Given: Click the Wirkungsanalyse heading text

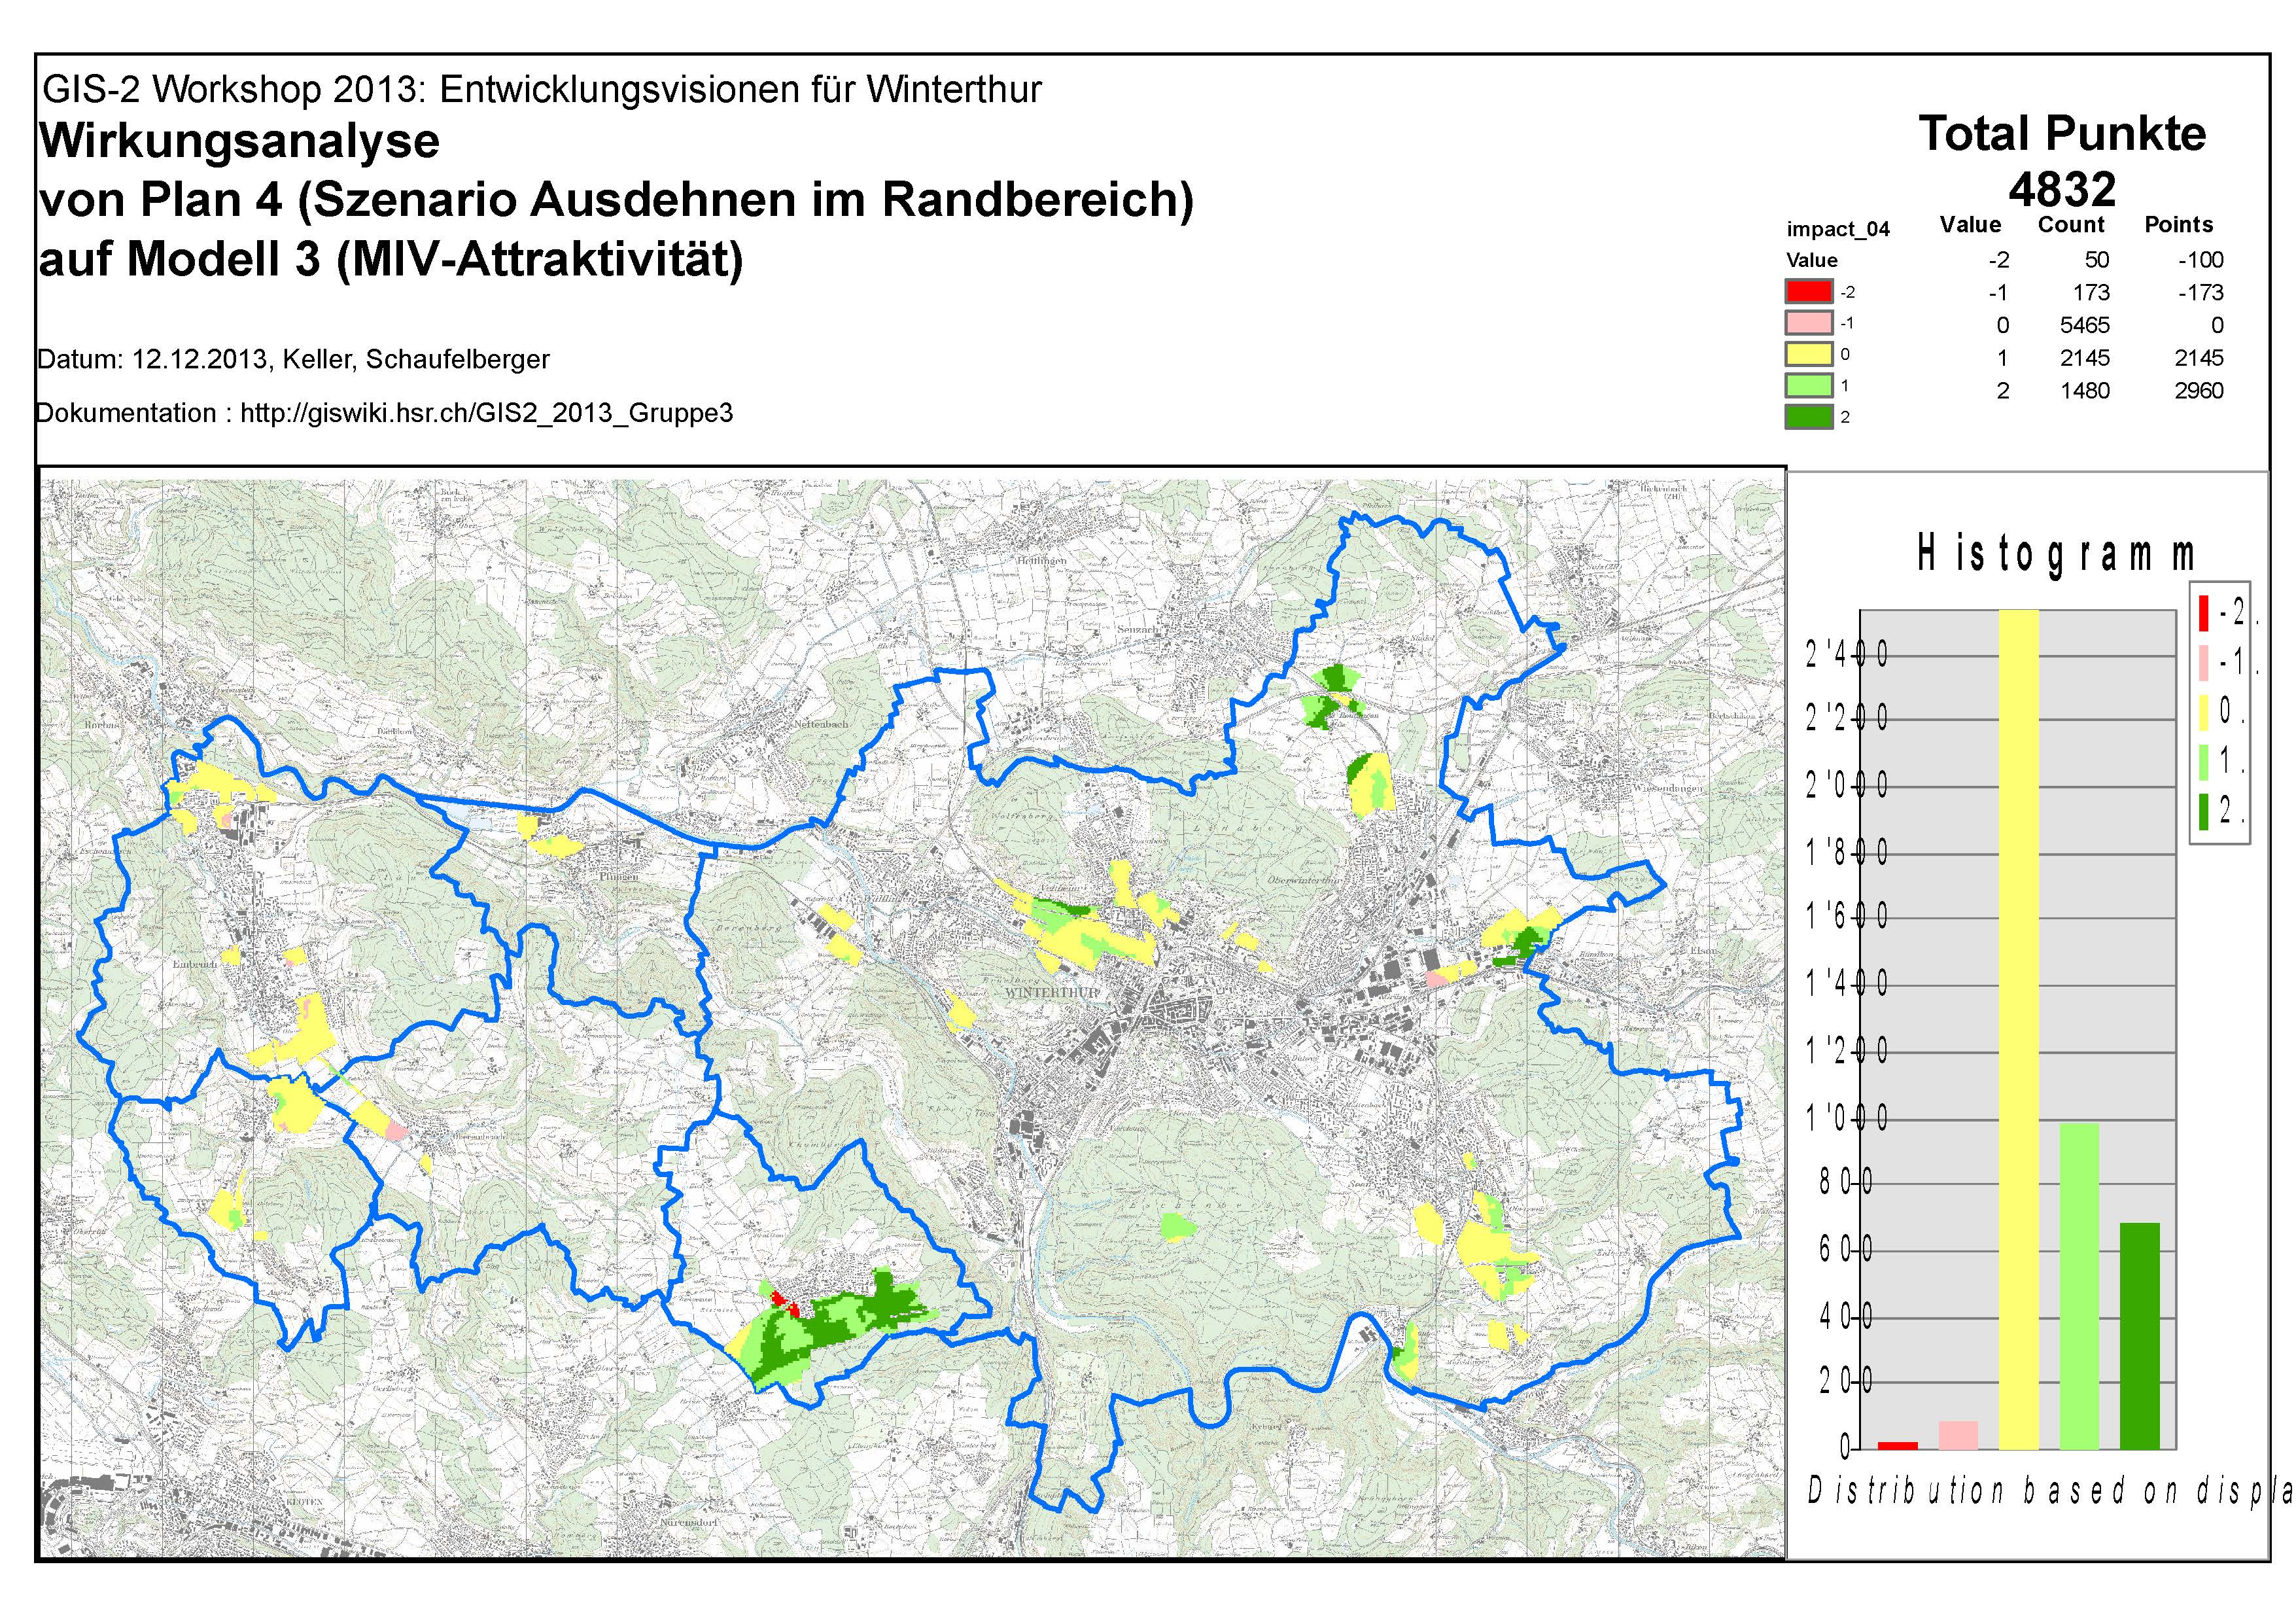Looking at the screenshot, I should pos(239,141).
